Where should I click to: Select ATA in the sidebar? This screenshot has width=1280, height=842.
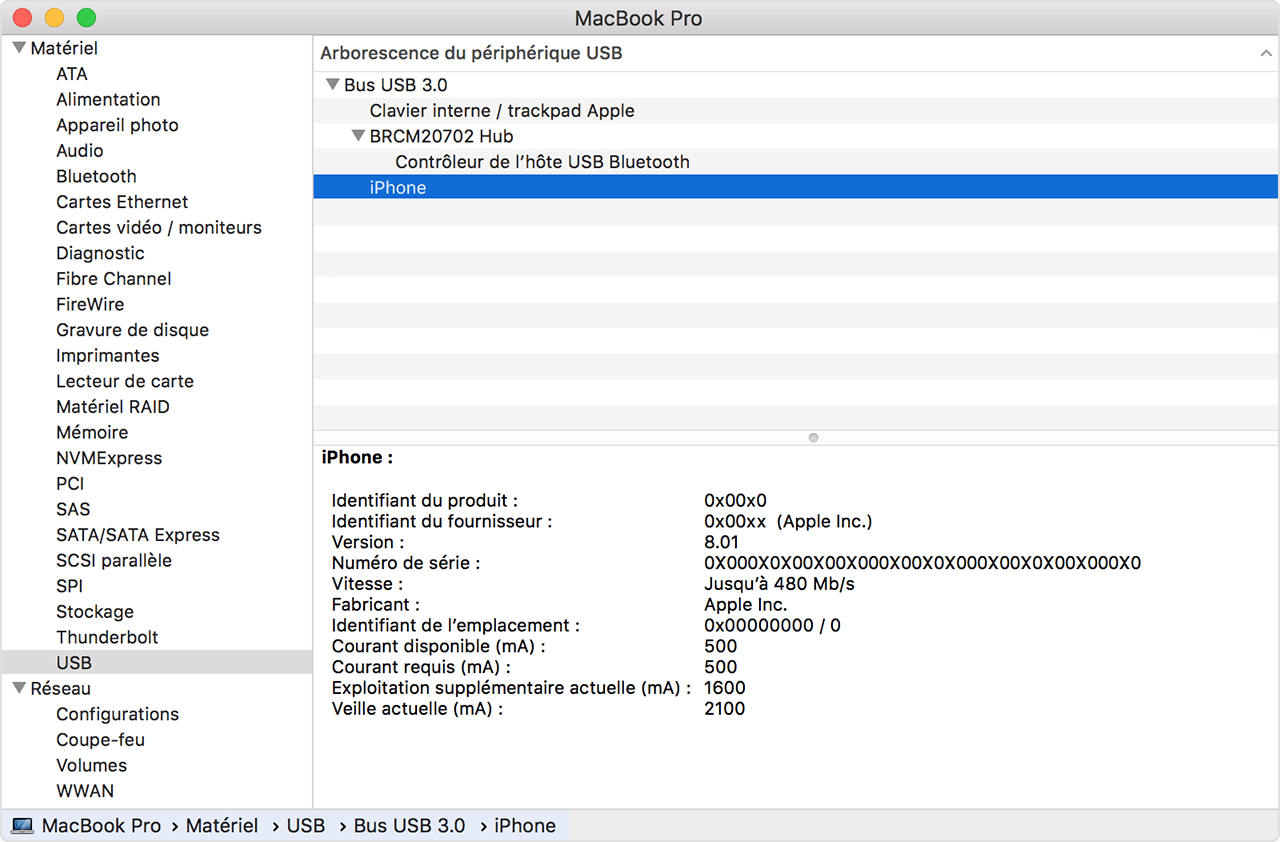[x=72, y=74]
